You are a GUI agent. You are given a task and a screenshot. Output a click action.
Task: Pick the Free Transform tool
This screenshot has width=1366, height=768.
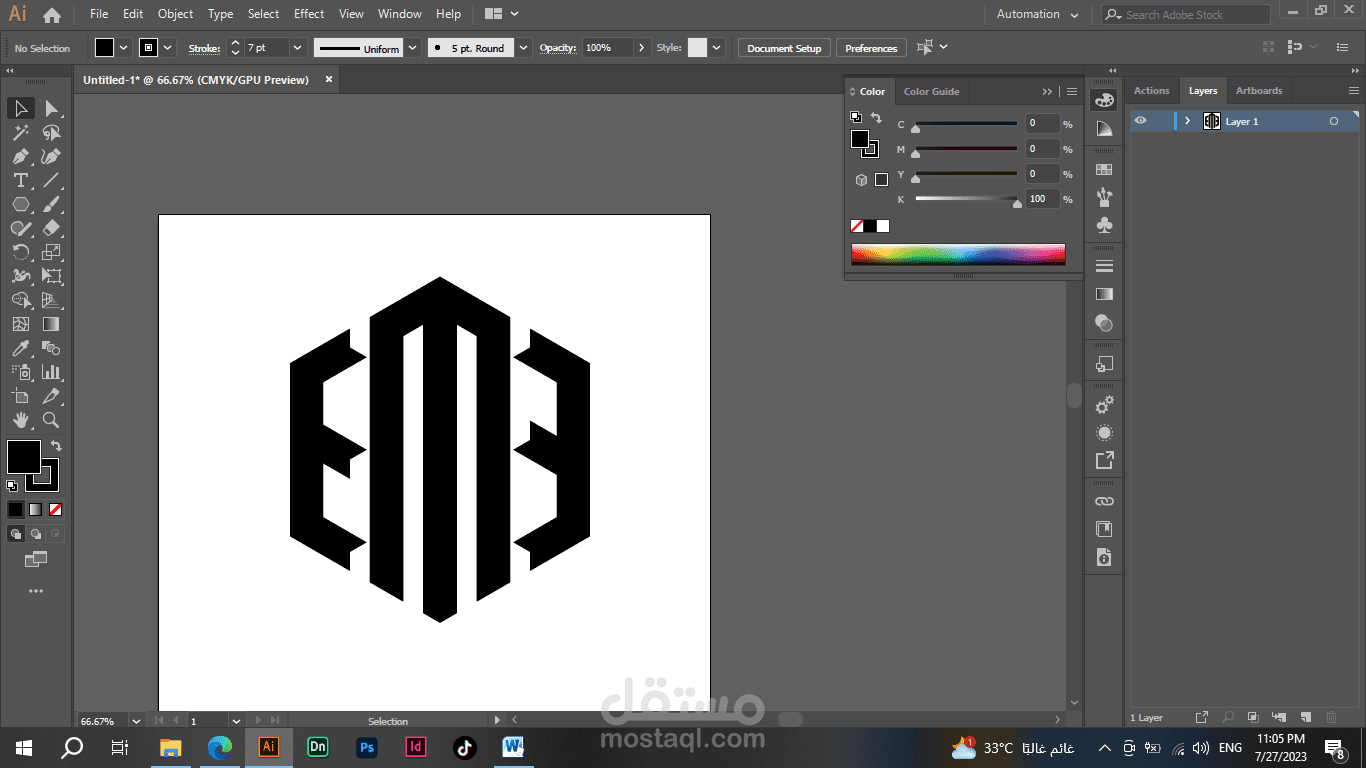click(52, 276)
